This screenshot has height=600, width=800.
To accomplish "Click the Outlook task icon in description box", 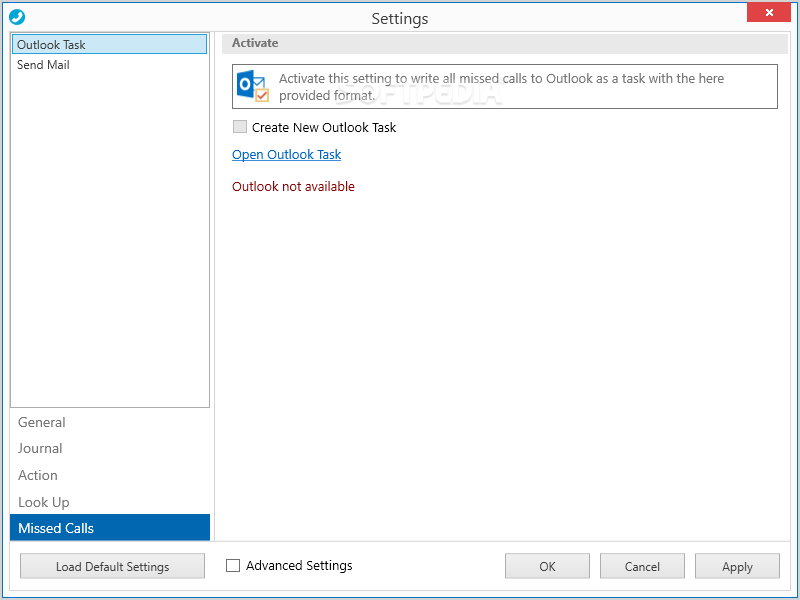I will [253, 86].
